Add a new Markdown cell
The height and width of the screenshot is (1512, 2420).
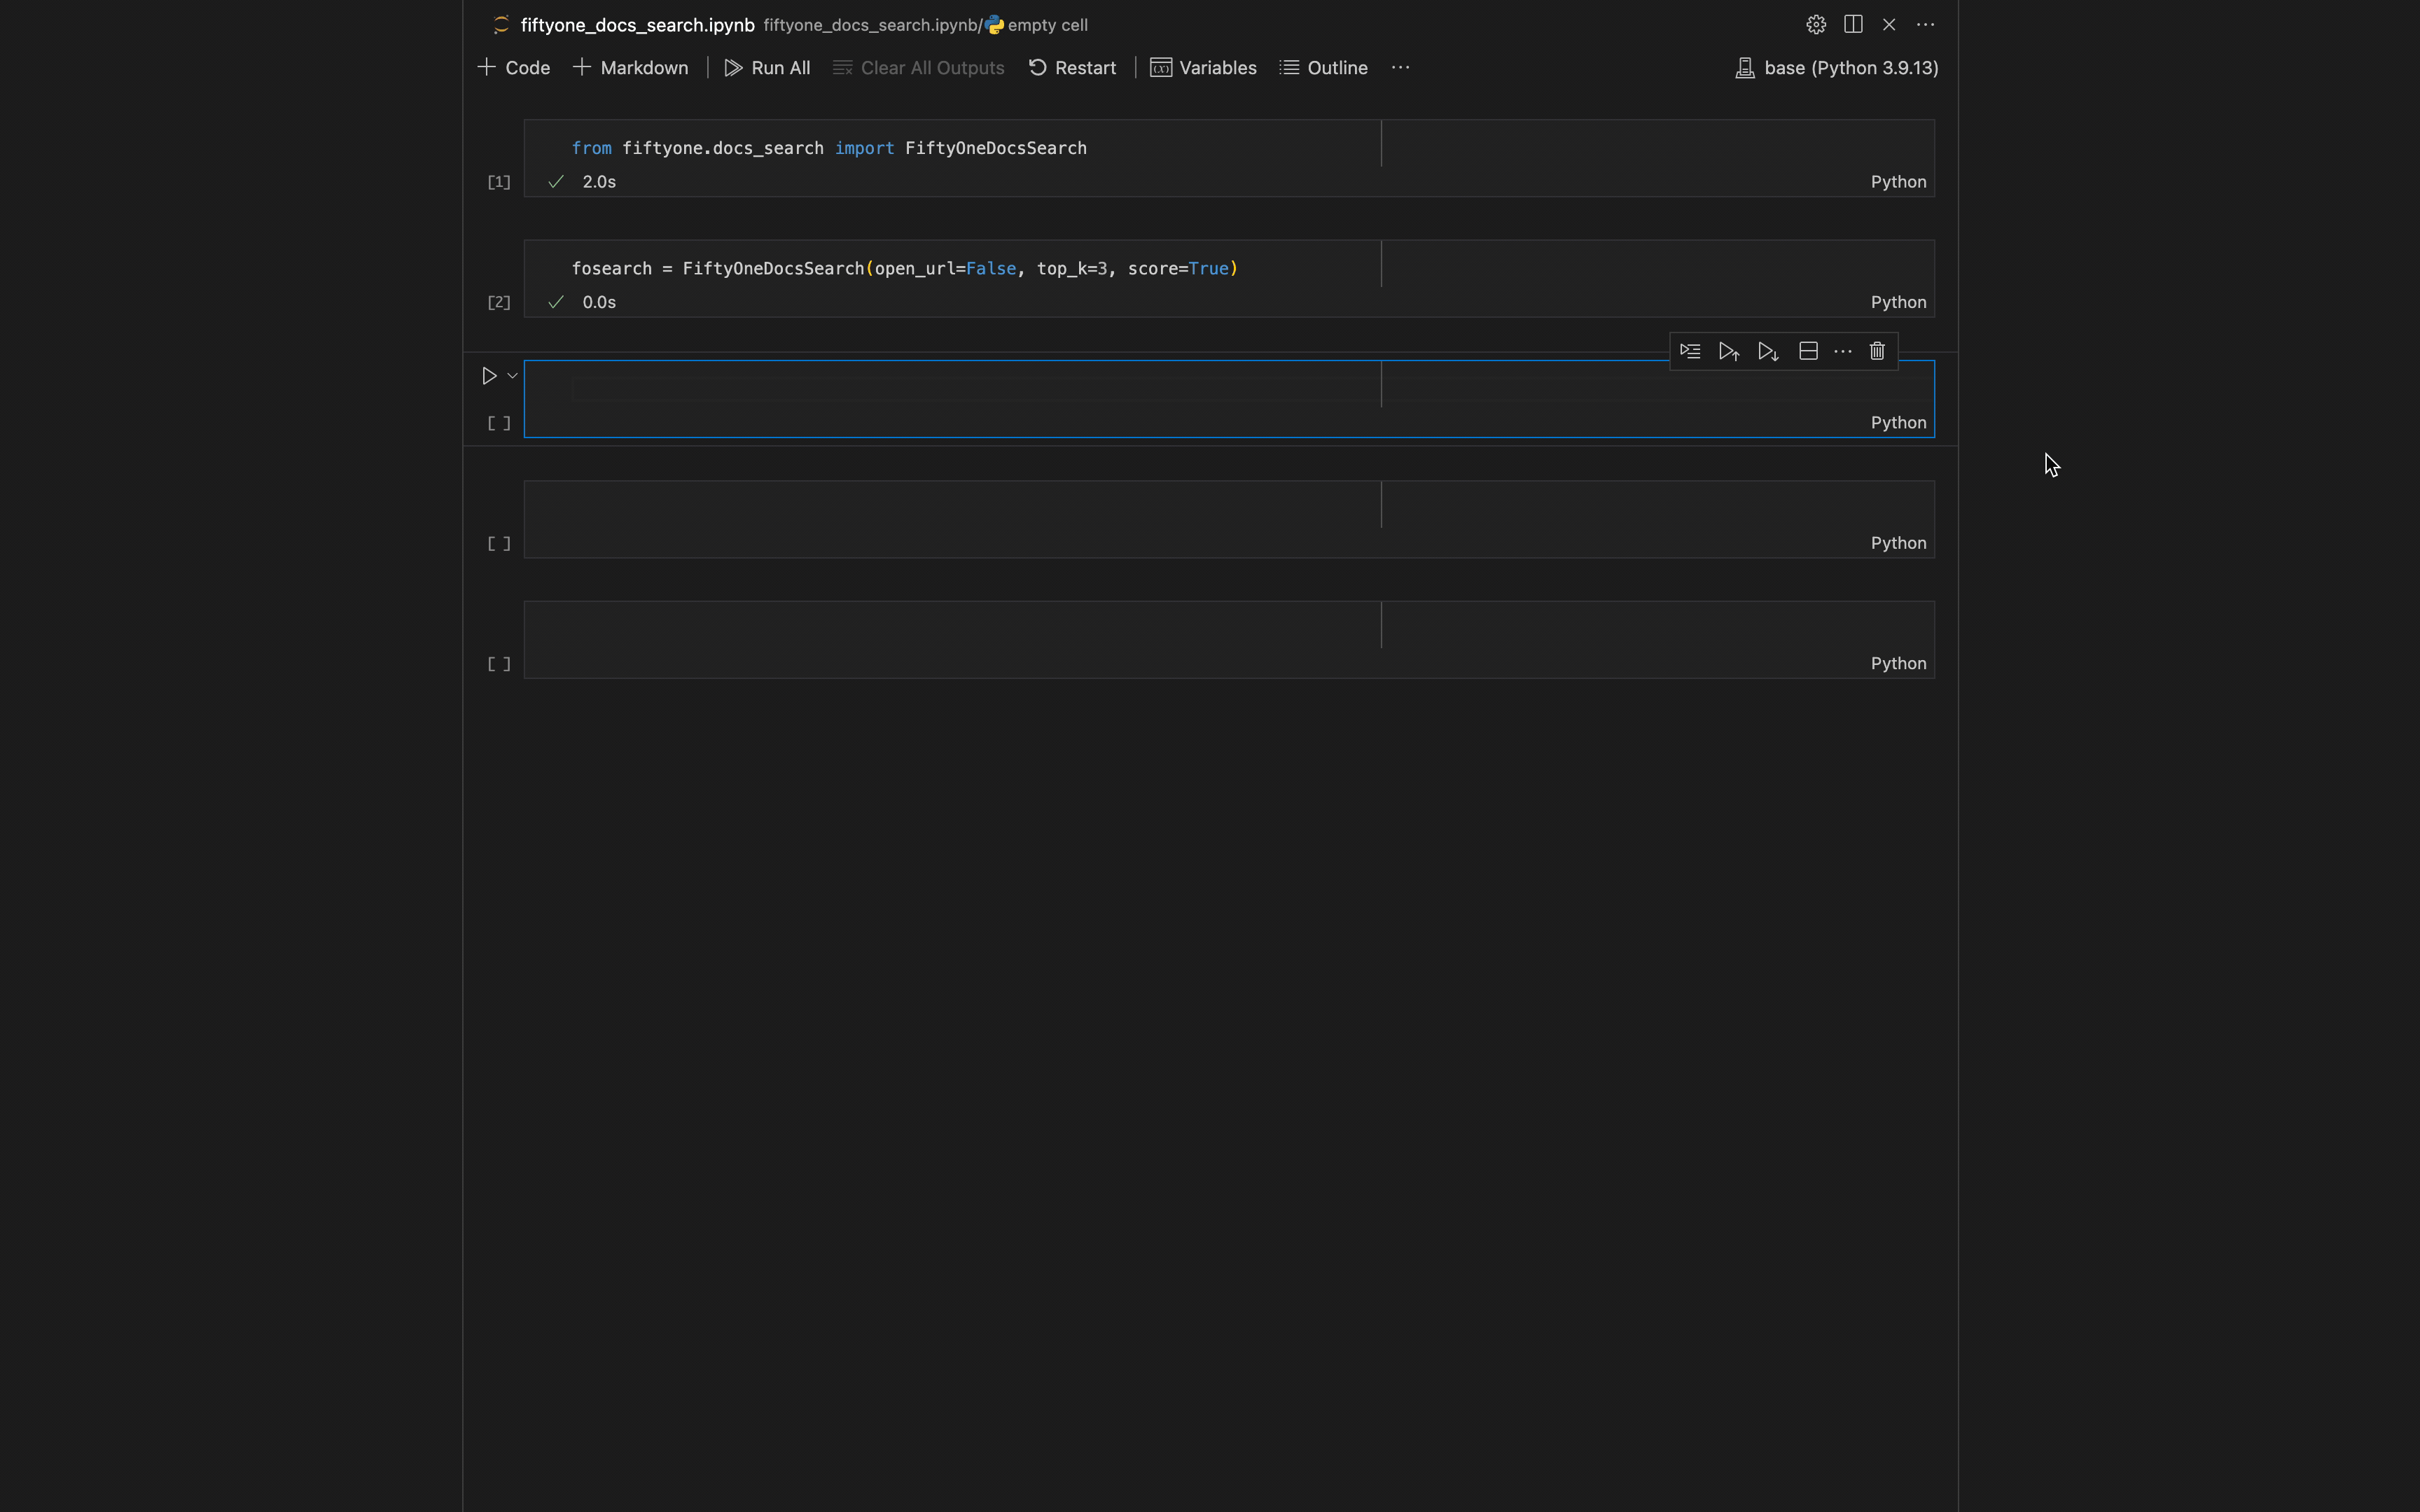pyautogui.click(x=631, y=68)
